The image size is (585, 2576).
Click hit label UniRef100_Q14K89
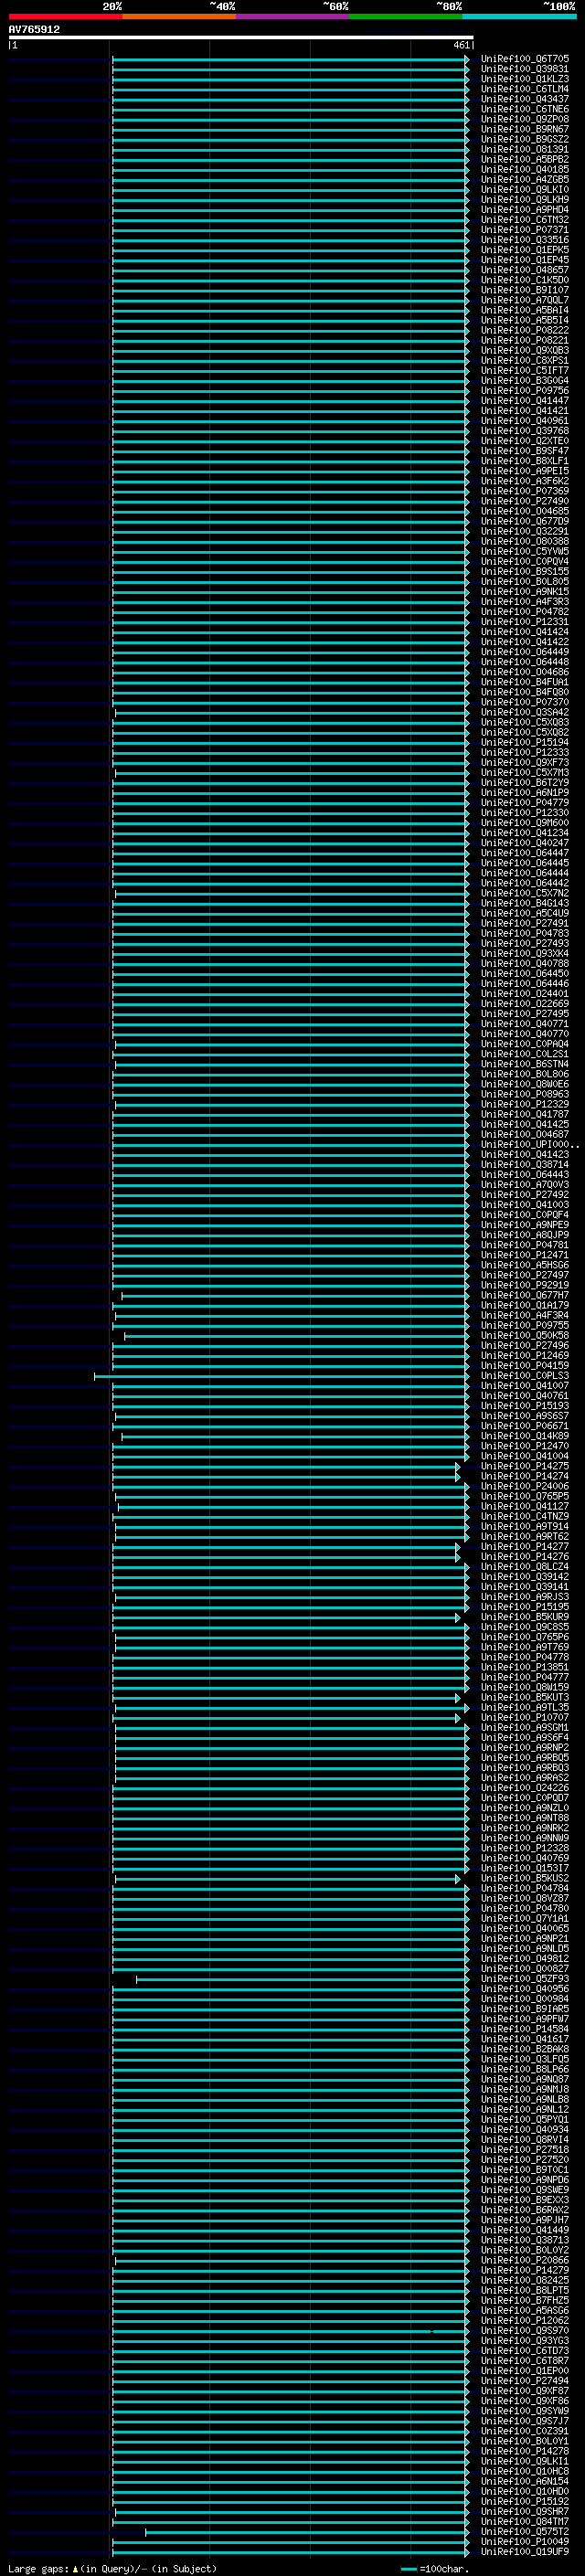pos(524,1436)
